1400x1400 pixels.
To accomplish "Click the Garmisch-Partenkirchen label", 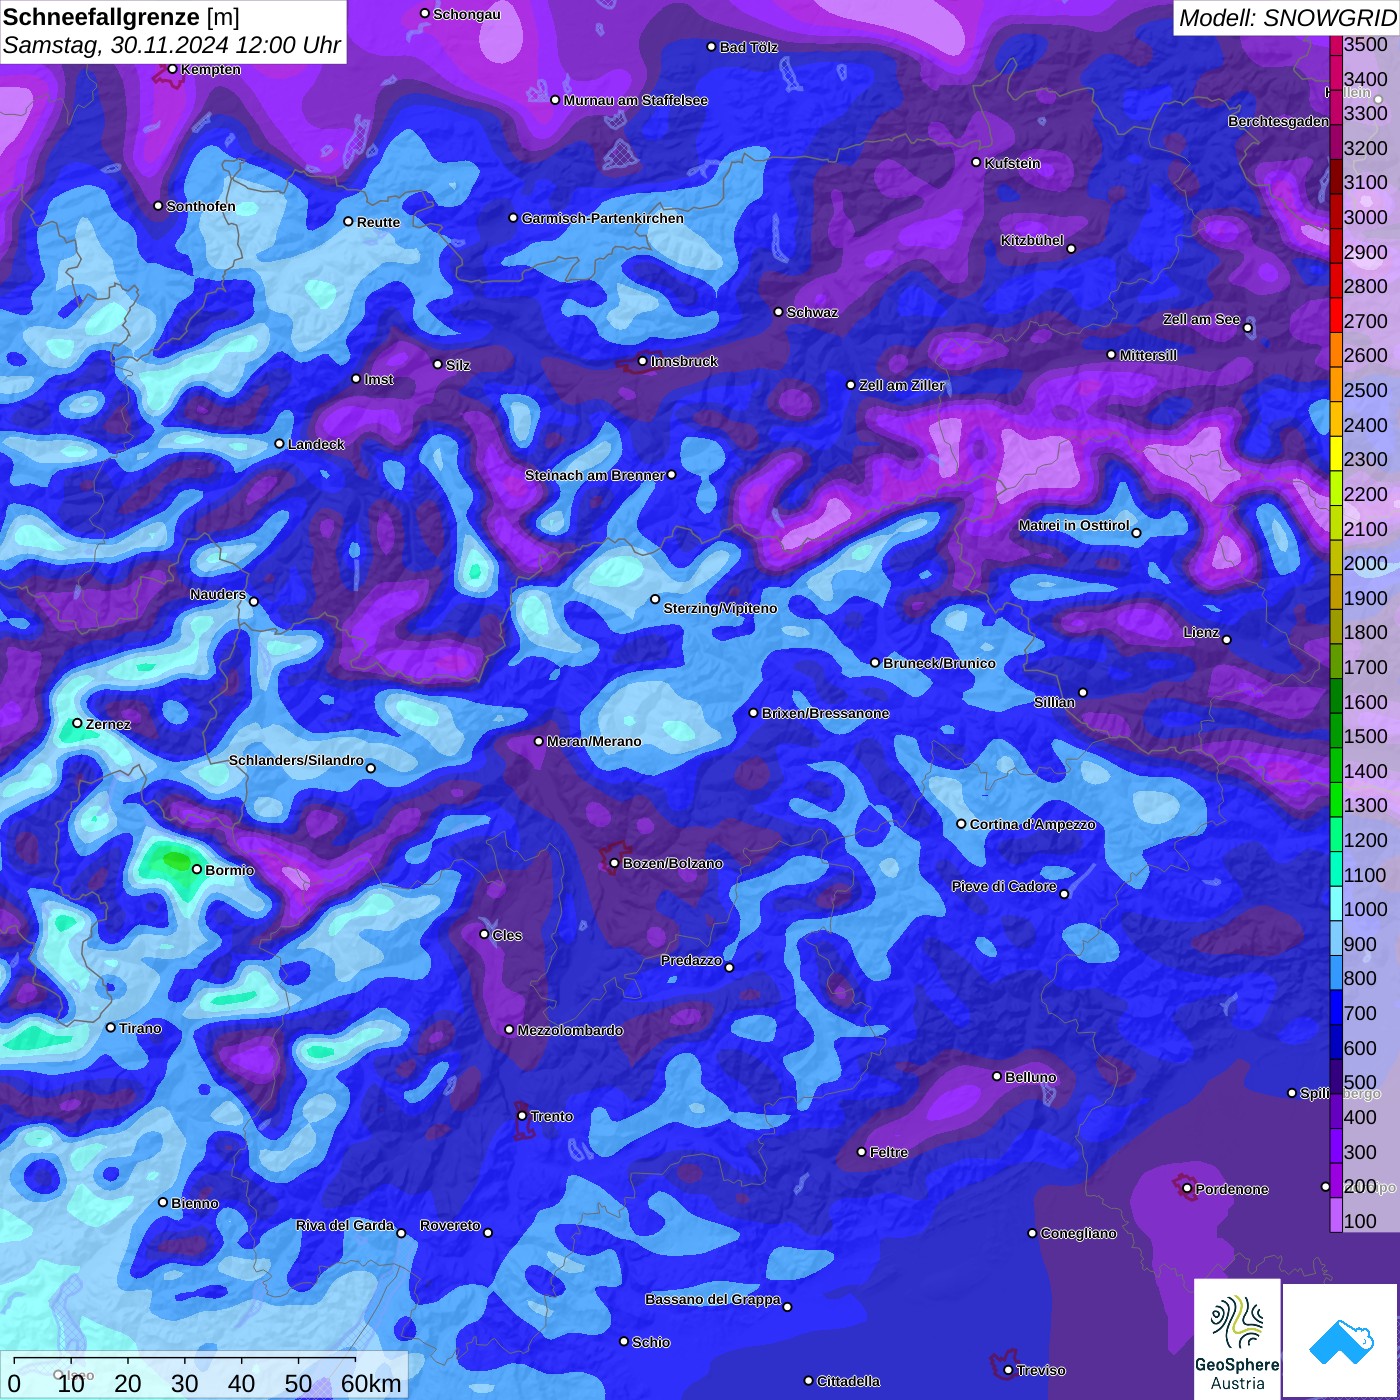I will 603,218.
